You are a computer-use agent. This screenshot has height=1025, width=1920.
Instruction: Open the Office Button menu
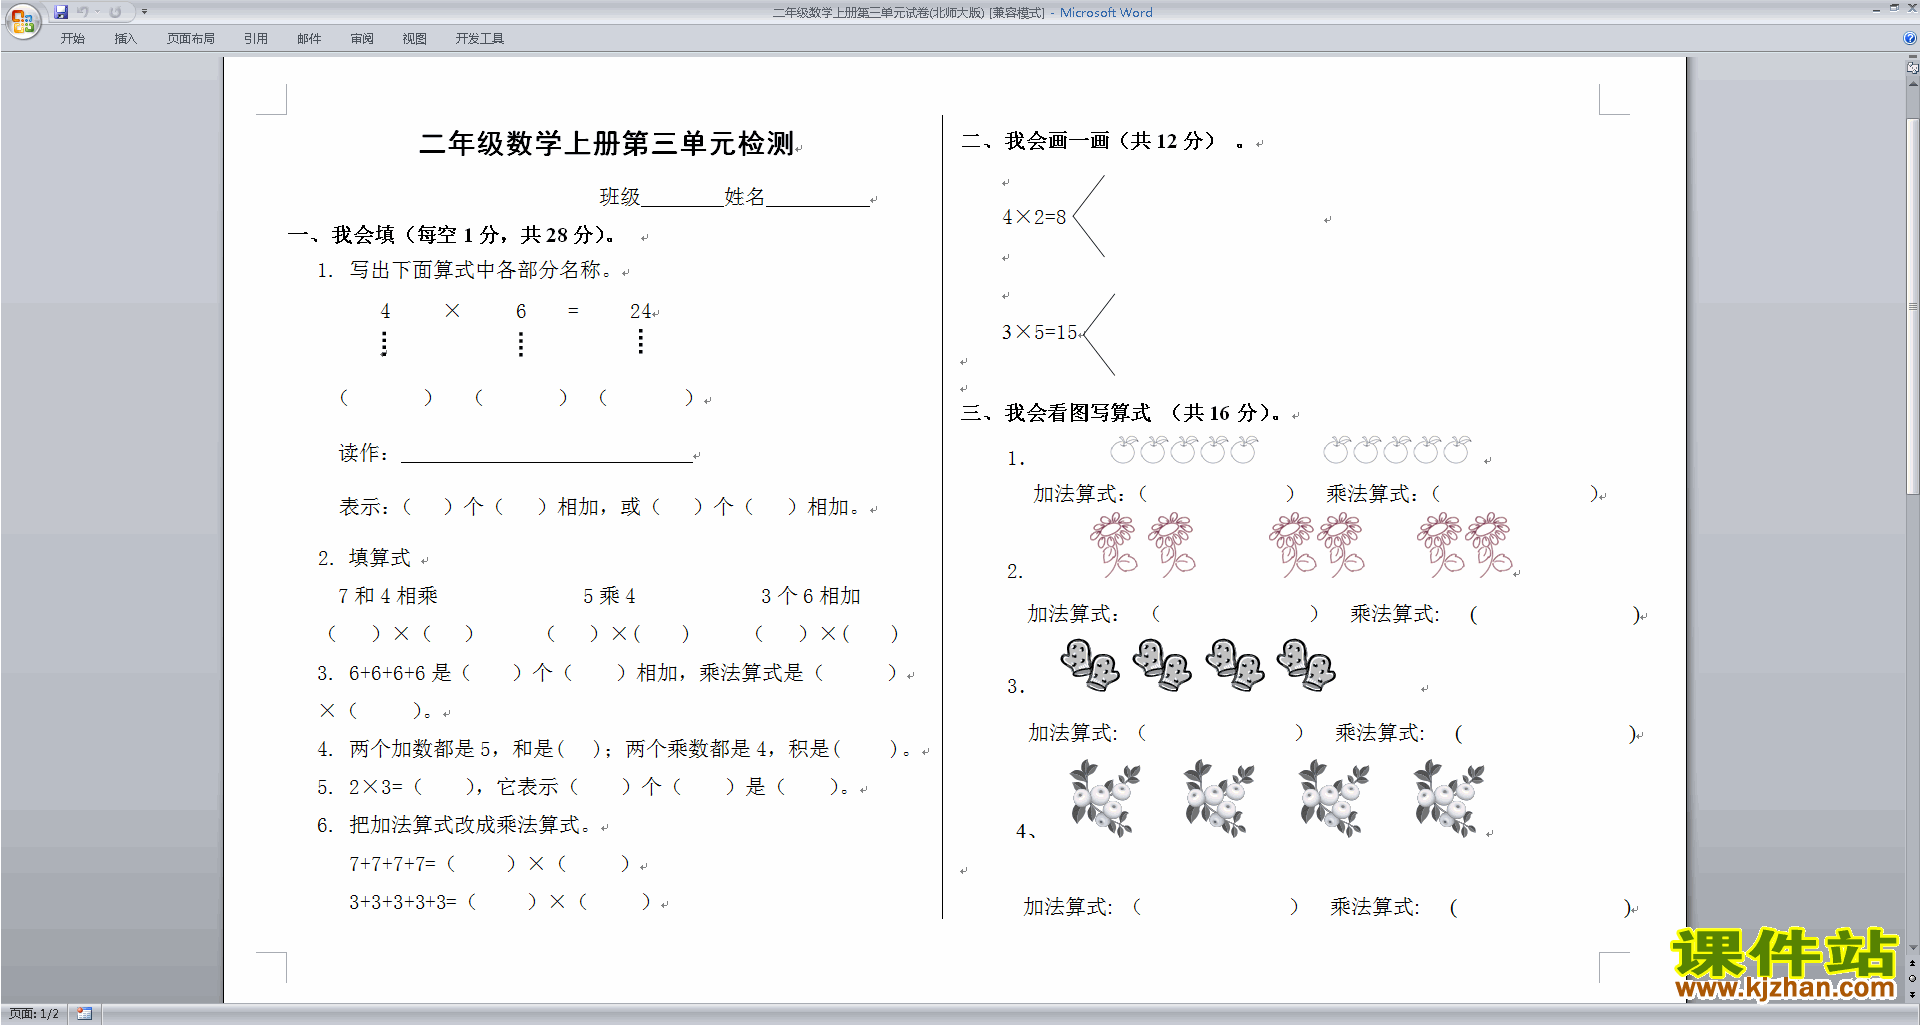[22, 20]
